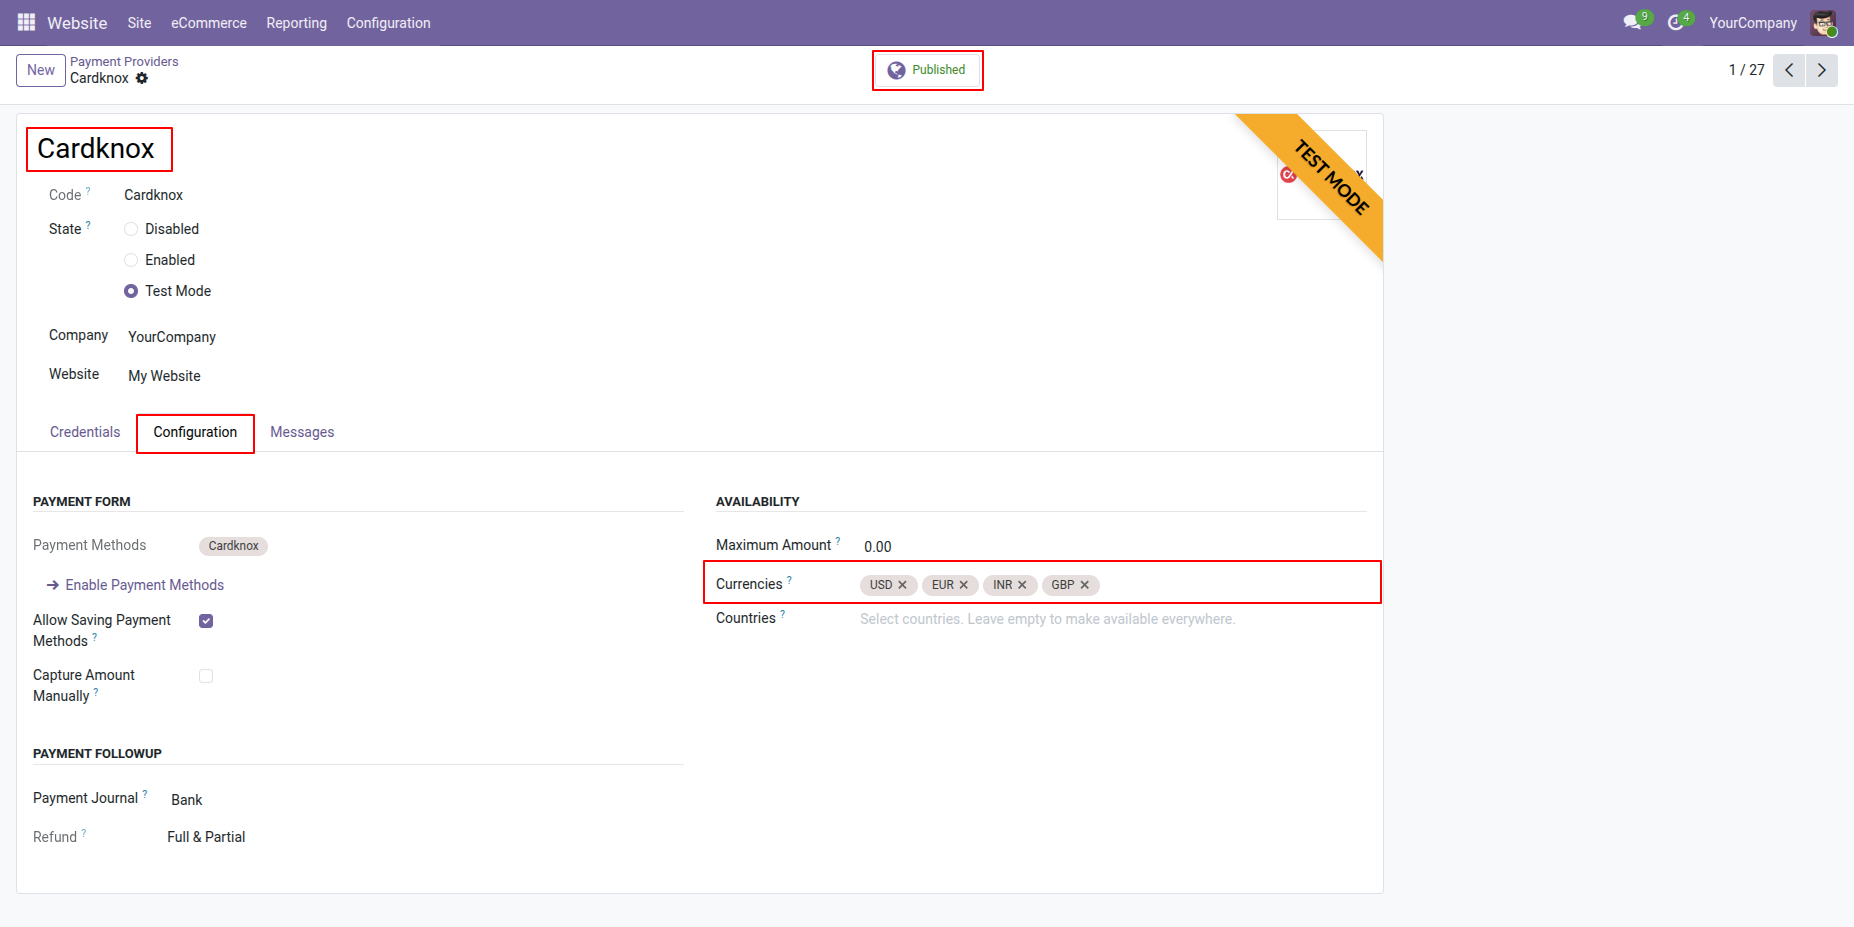Open the YourCompany switcher in navbar
The height and width of the screenshot is (927, 1854).
[x=1752, y=22]
